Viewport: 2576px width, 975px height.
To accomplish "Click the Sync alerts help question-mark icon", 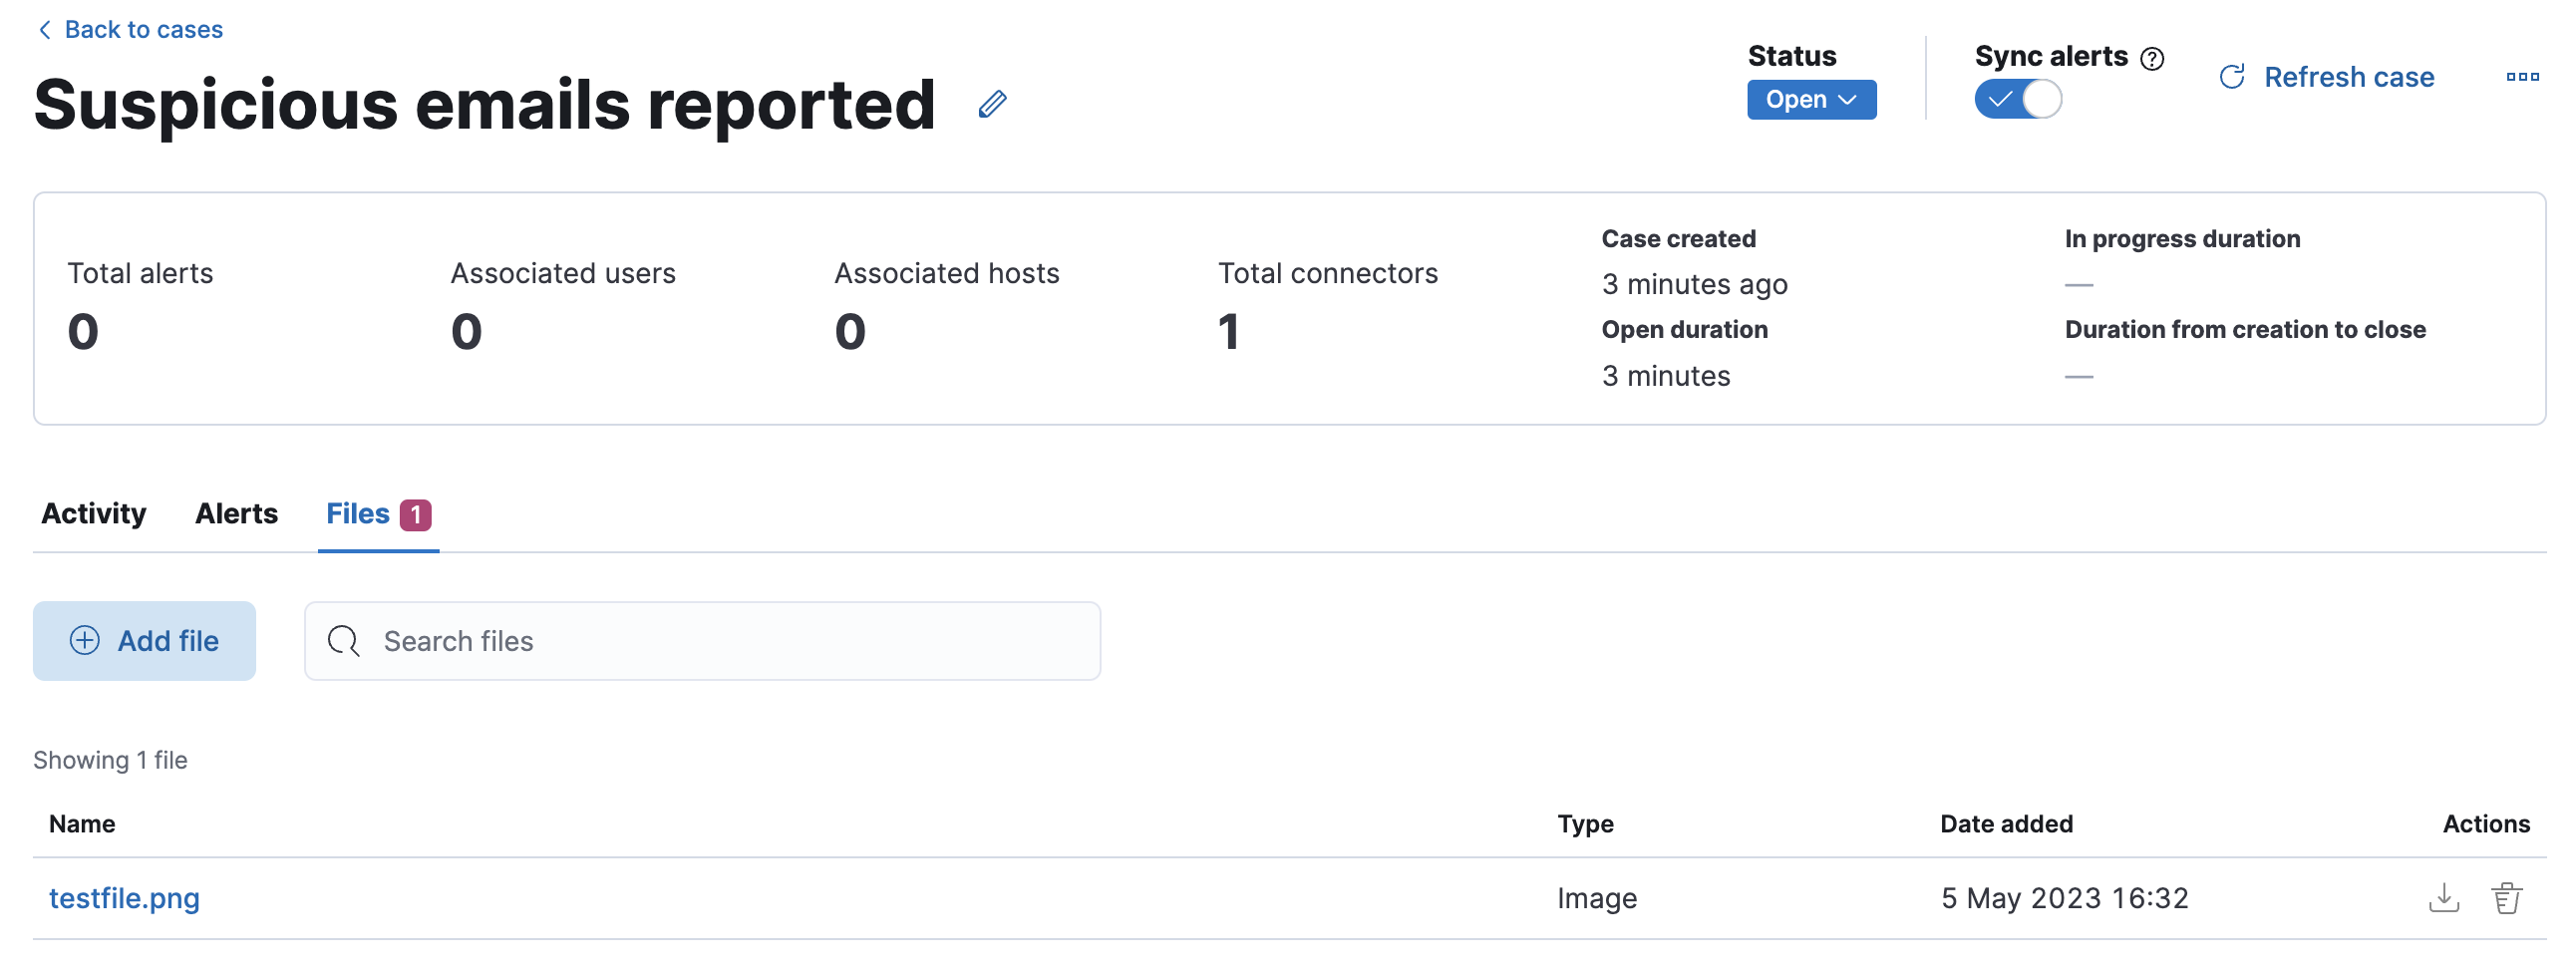I will click(2152, 59).
